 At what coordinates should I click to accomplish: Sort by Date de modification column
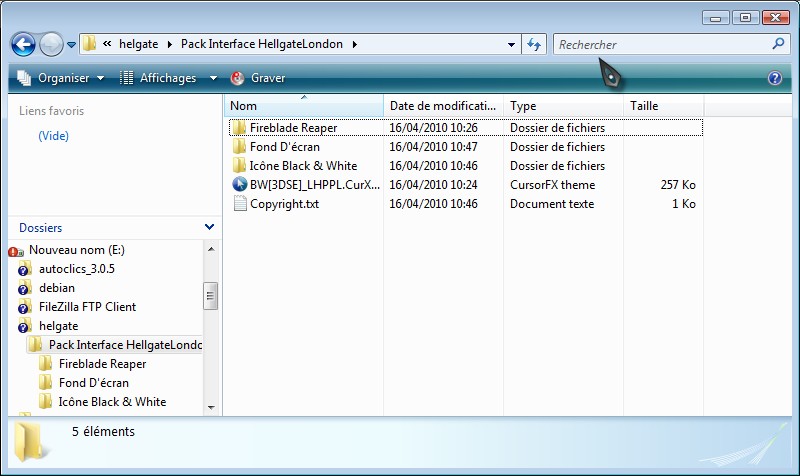point(443,106)
